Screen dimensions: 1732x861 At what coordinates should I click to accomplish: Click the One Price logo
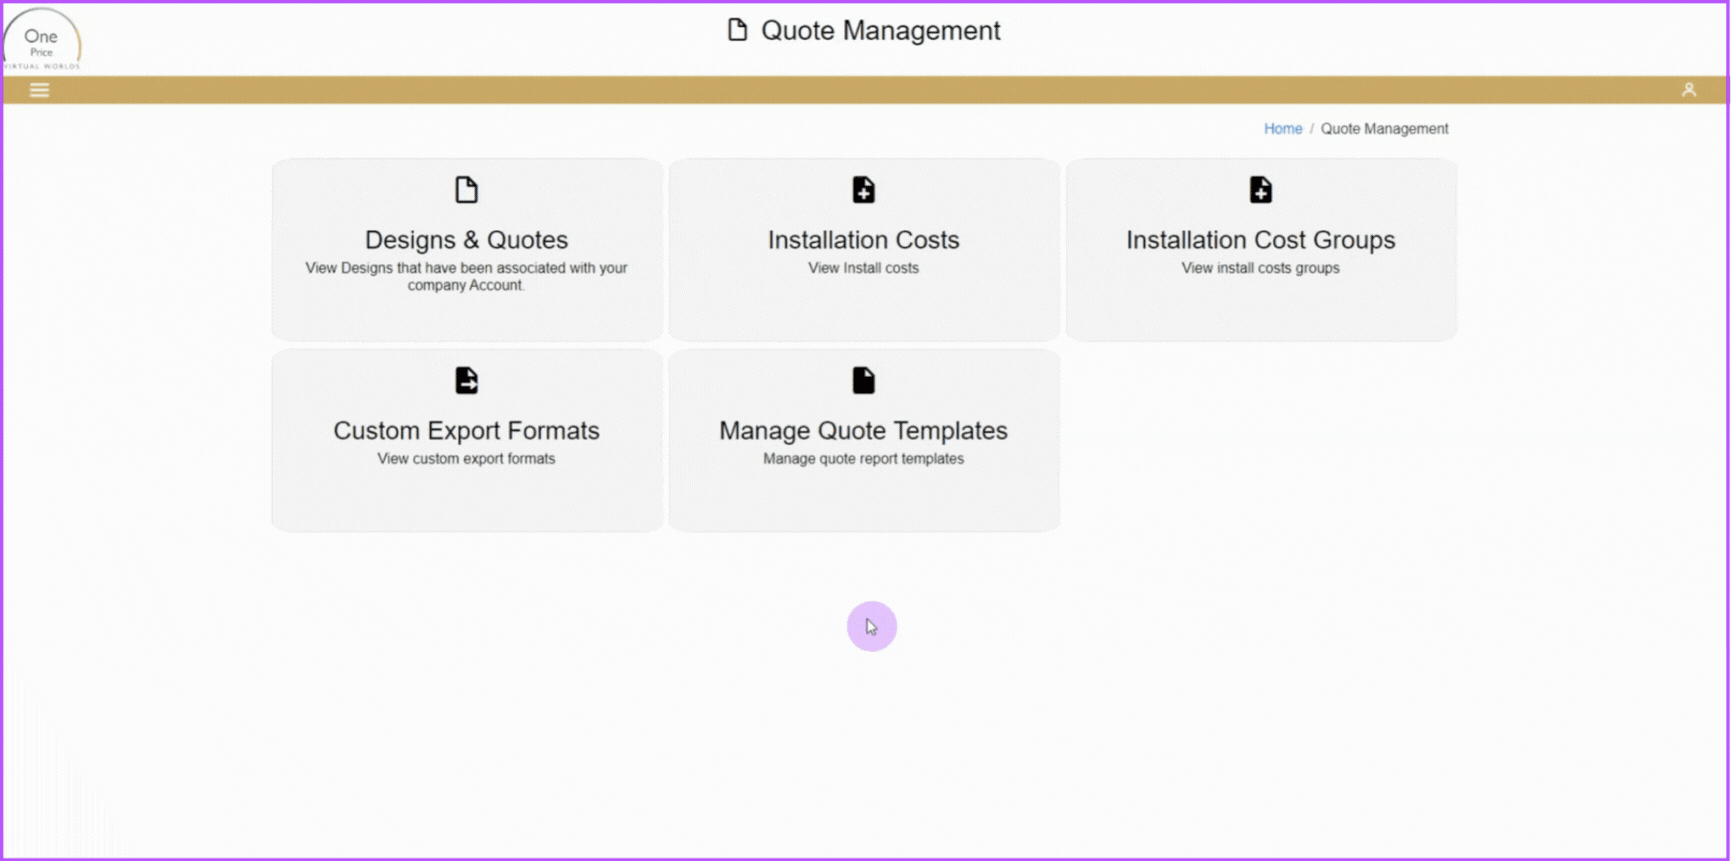click(x=42, y=41)
